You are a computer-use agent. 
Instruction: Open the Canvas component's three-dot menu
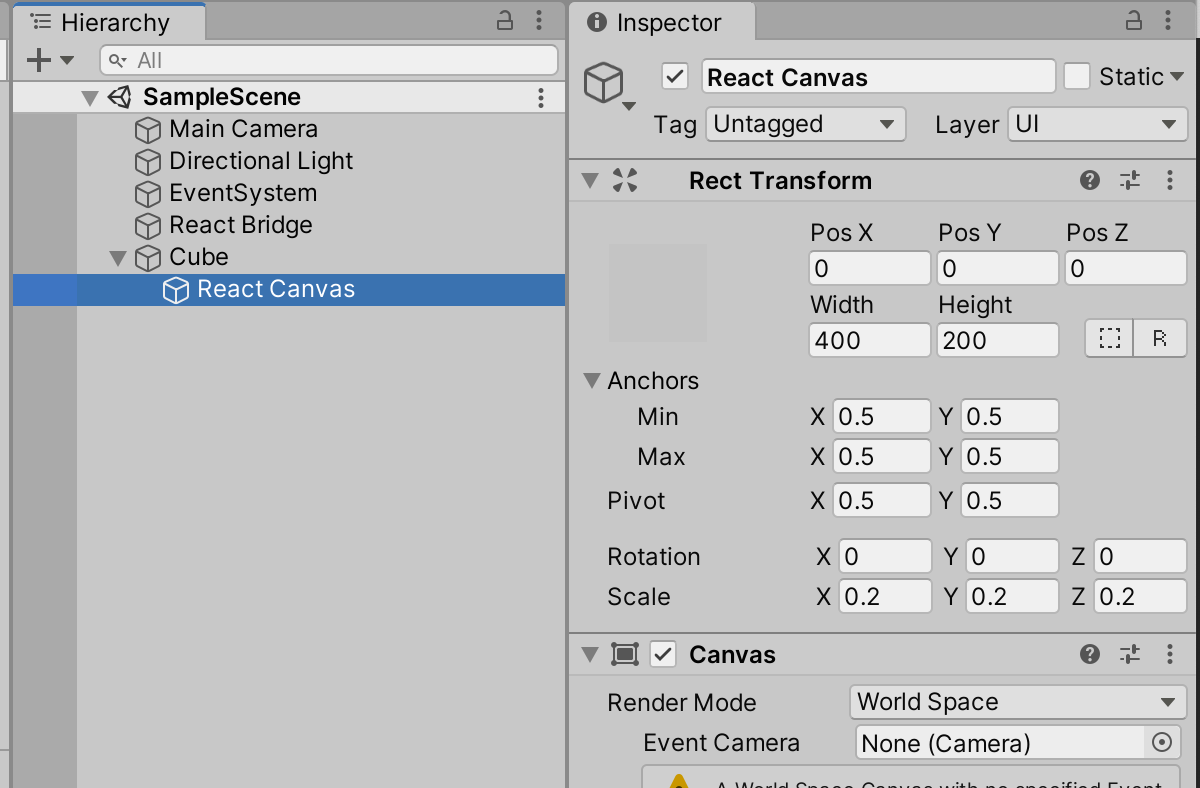pos(1170,655)
